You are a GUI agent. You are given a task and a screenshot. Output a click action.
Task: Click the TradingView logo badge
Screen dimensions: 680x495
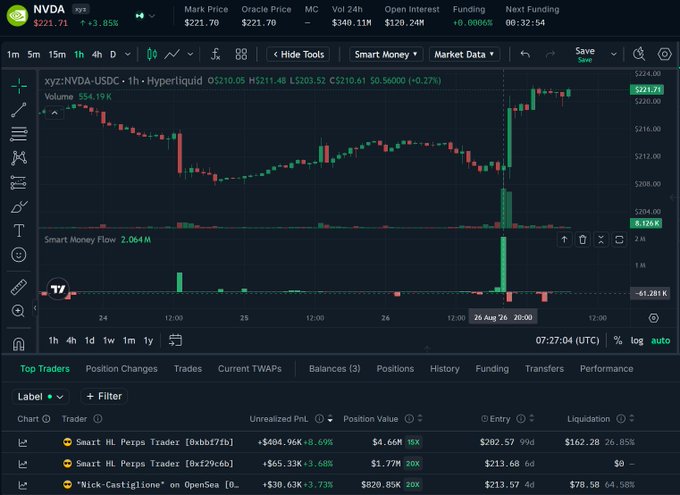coord(58,289)
